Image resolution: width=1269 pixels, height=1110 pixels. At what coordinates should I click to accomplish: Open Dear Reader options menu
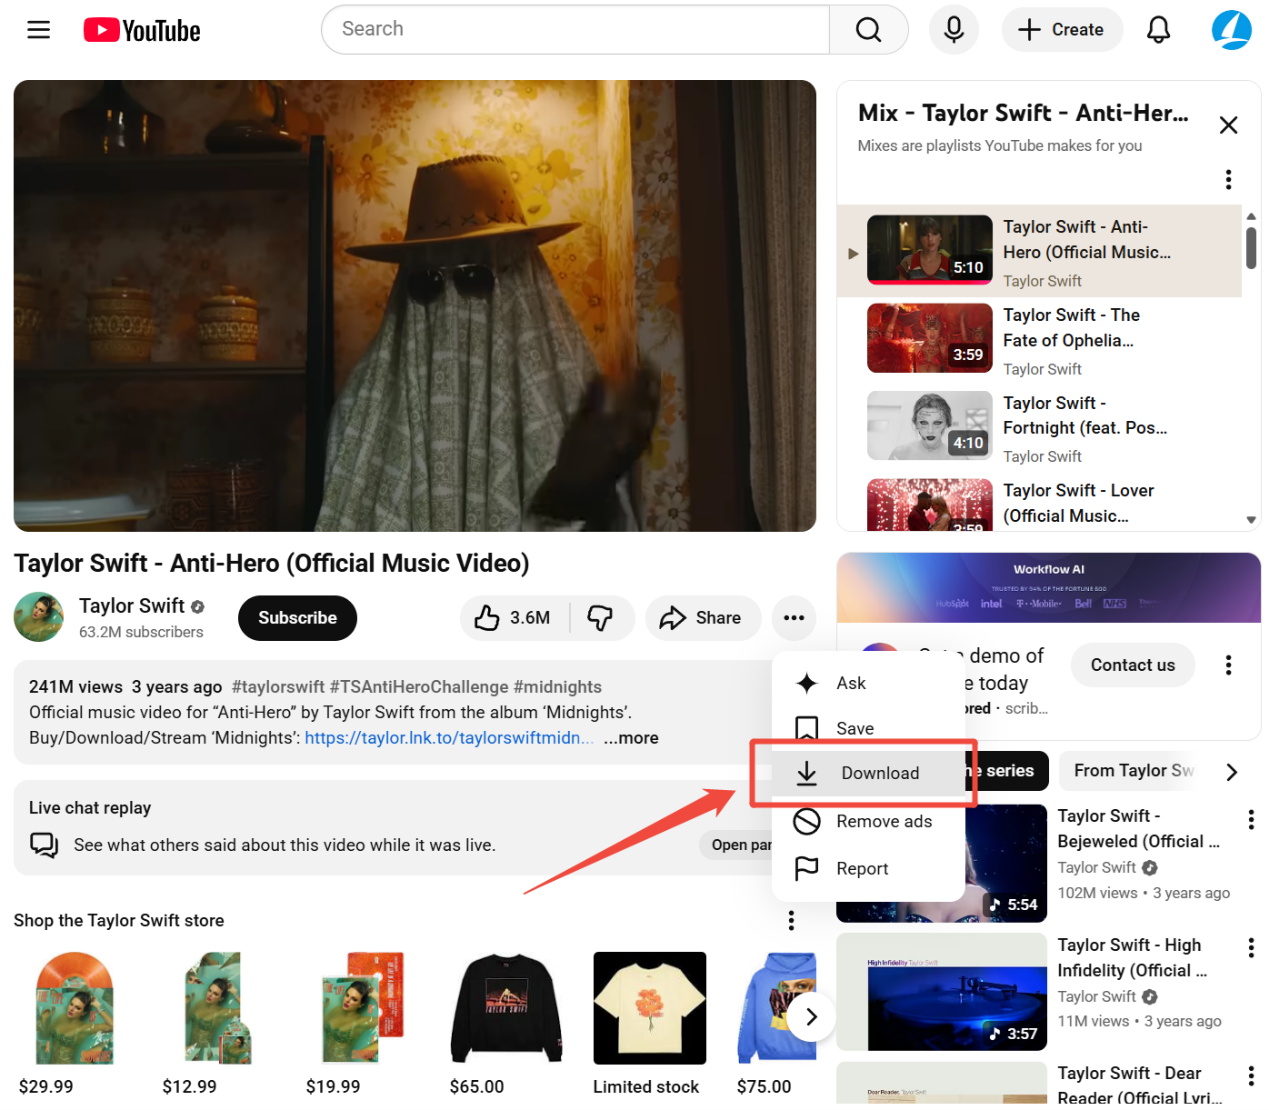point(1251,1076)
